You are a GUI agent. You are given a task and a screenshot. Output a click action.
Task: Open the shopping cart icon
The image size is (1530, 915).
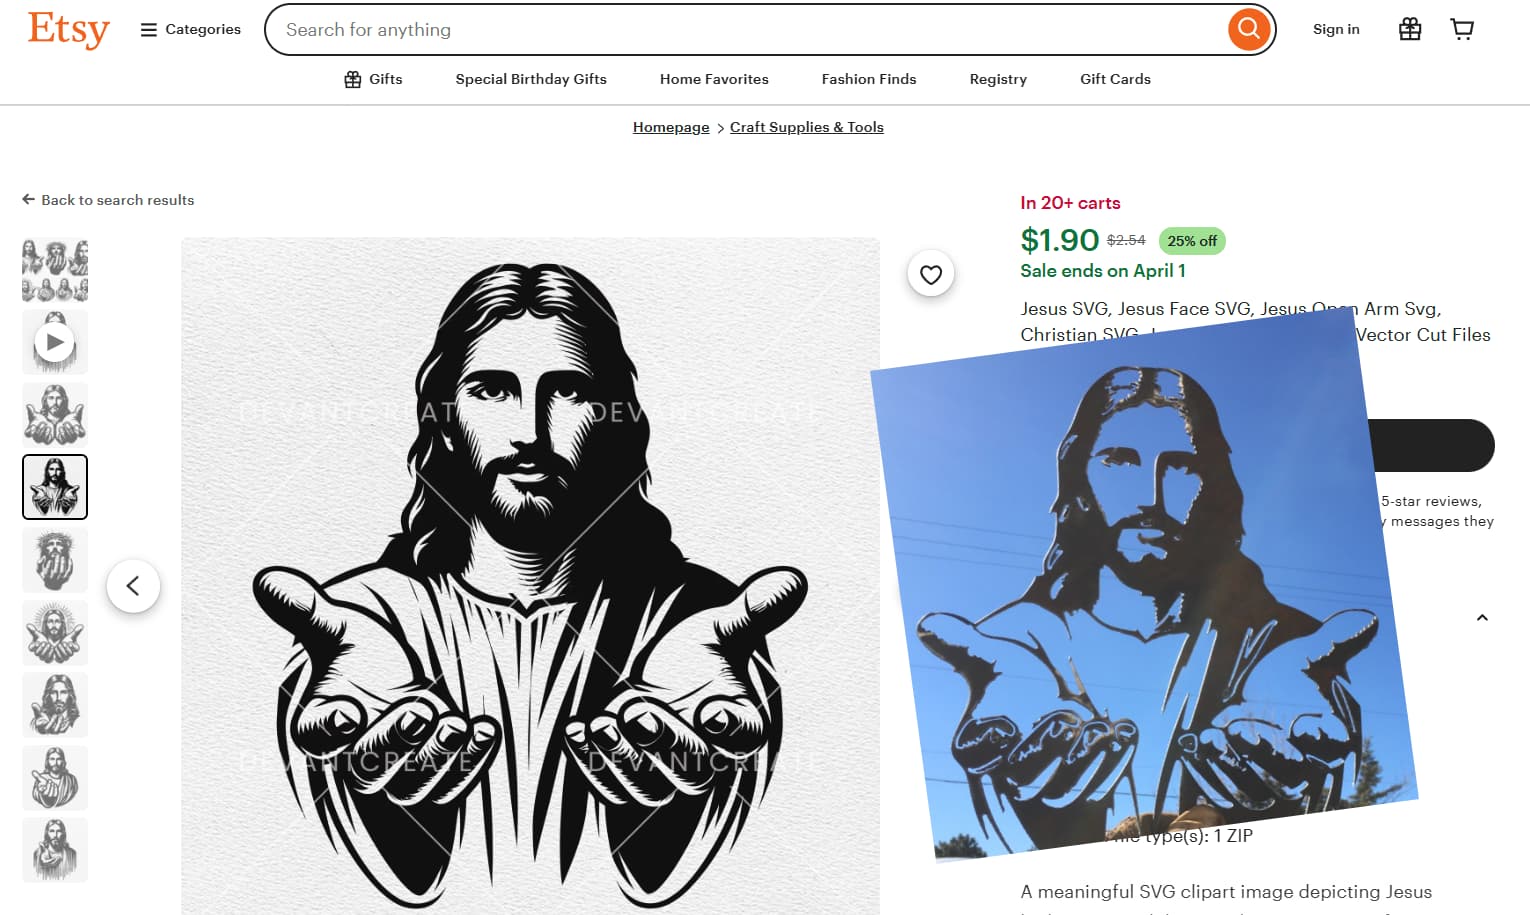1461,29
